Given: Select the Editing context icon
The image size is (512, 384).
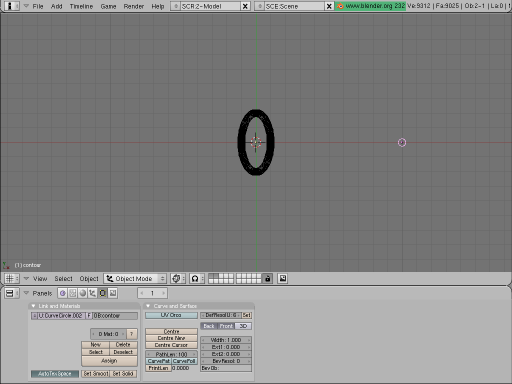Looking at the screenshot, I should pos(102,293).
